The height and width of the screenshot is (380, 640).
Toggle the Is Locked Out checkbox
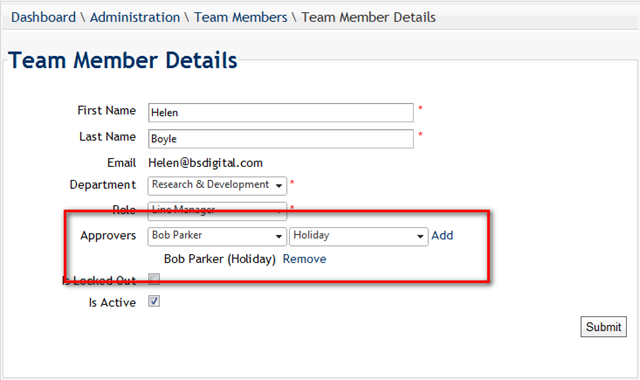click(x=154, y=279)
